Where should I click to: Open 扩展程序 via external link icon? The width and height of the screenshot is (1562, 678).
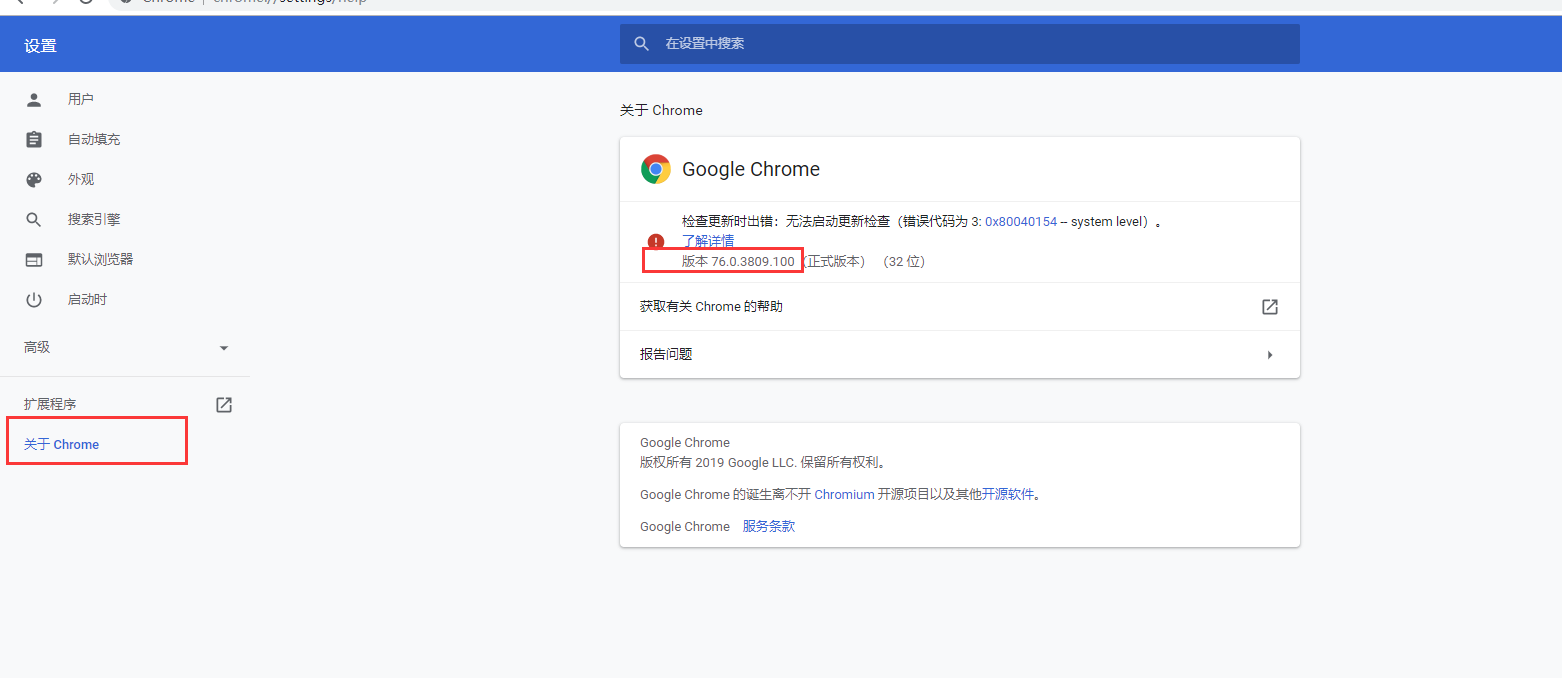[223, 404]
